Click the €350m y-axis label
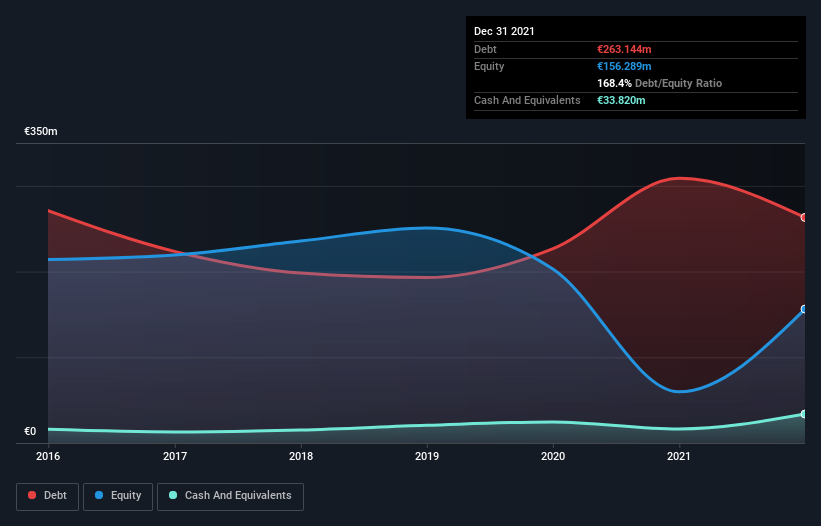The image size is (821, 526). click(41, 131)
